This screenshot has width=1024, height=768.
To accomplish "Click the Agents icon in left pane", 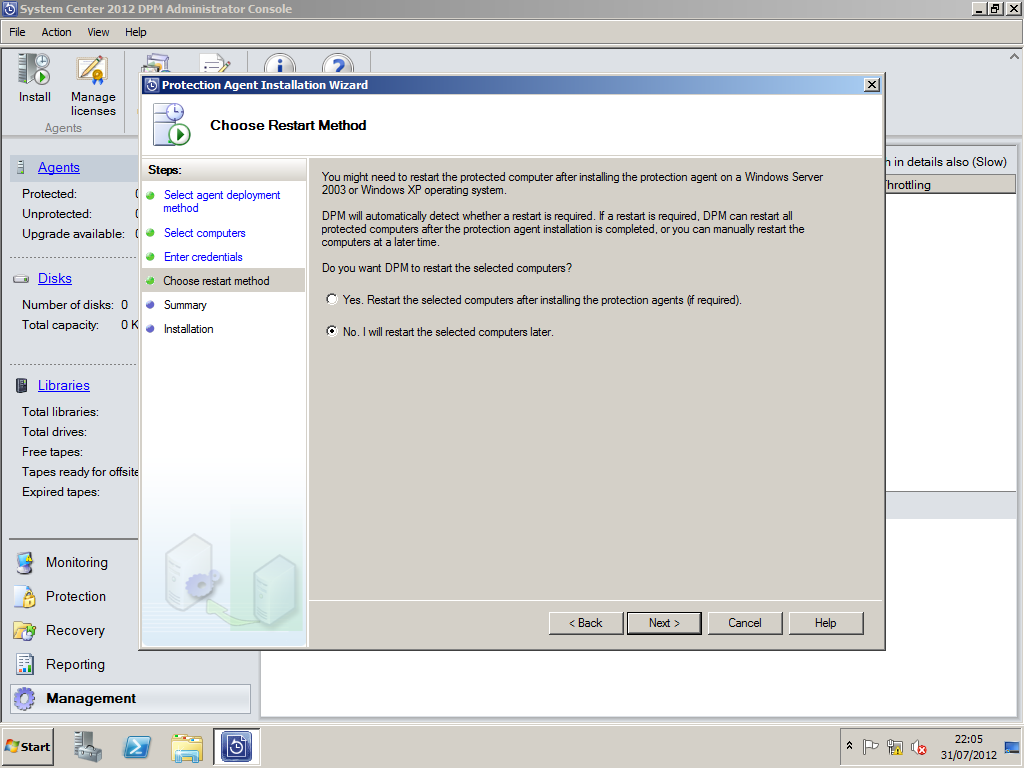I will tap(22, 167).
